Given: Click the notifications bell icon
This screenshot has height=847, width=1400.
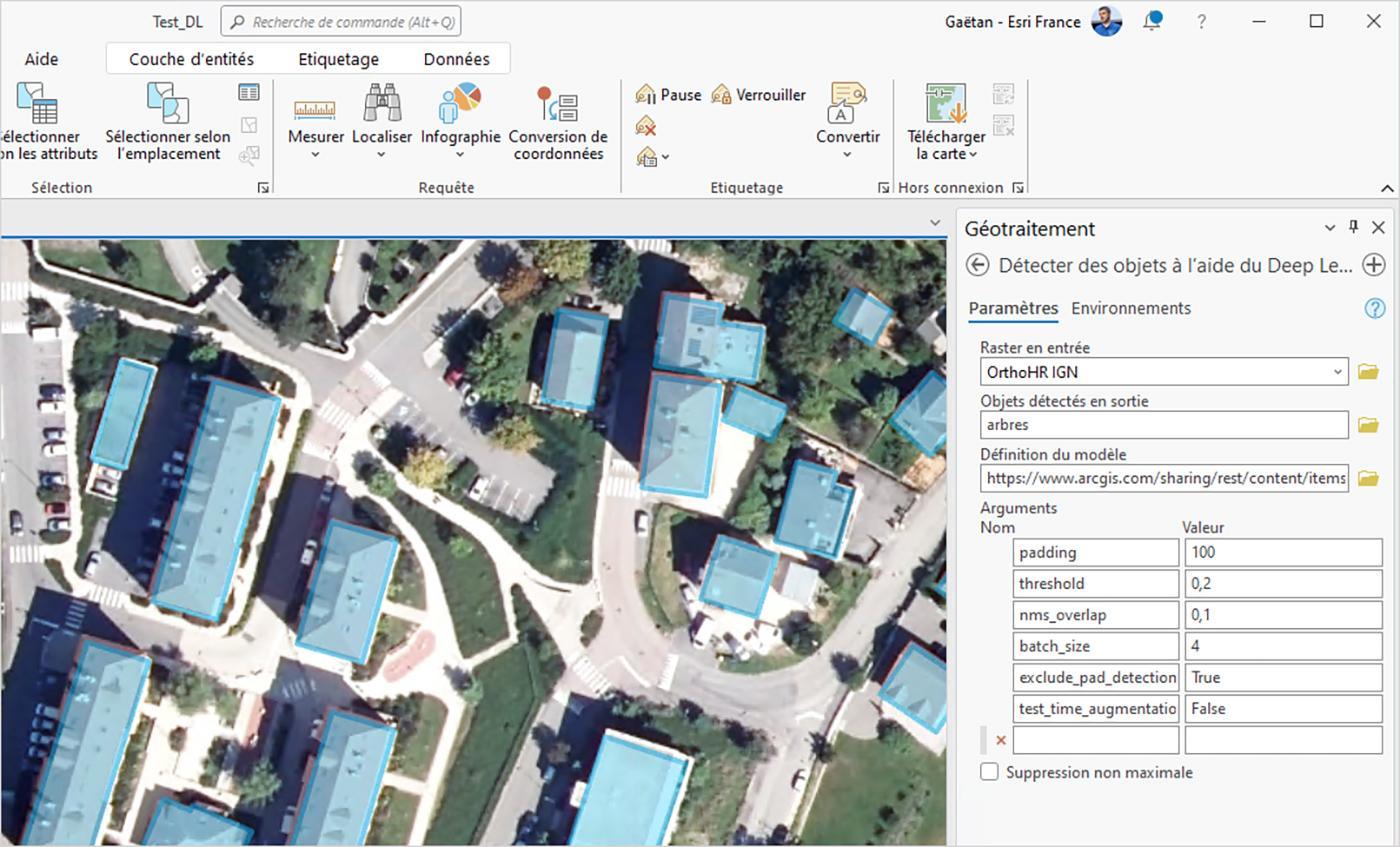Looking at the screenshot, I should pyautogui.click(x=1152, y=21).
